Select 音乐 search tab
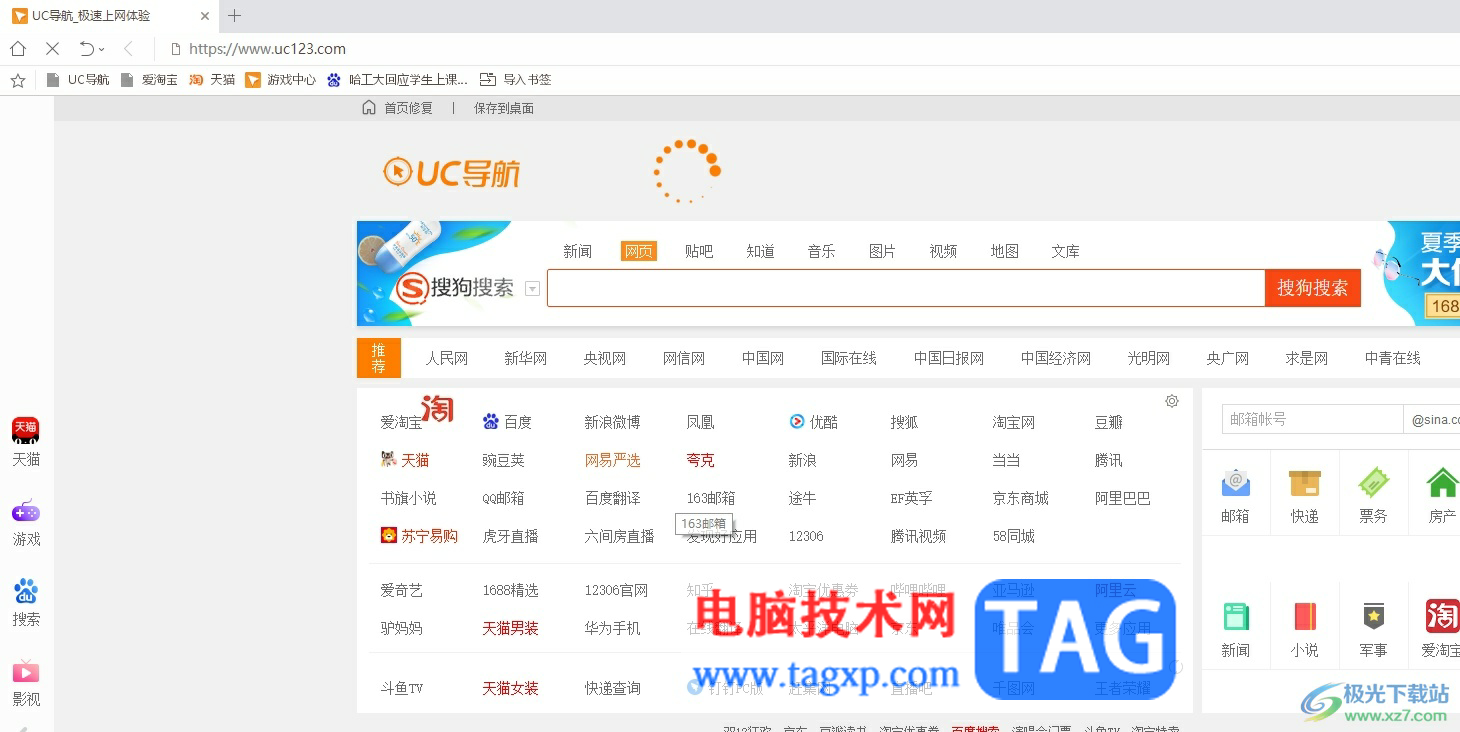The width and height of the screenshot is (1460, 732). (x=821, y=251)
